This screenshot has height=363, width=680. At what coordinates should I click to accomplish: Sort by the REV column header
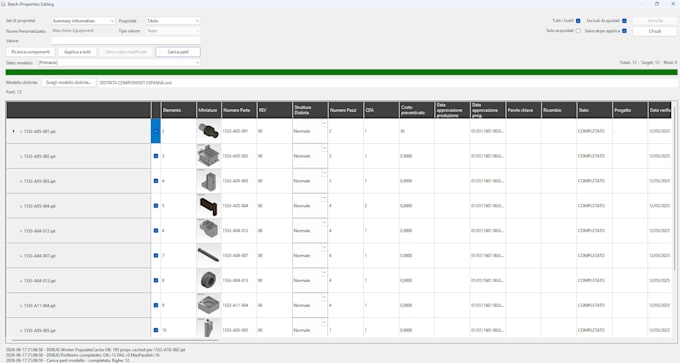click(275, 110)
